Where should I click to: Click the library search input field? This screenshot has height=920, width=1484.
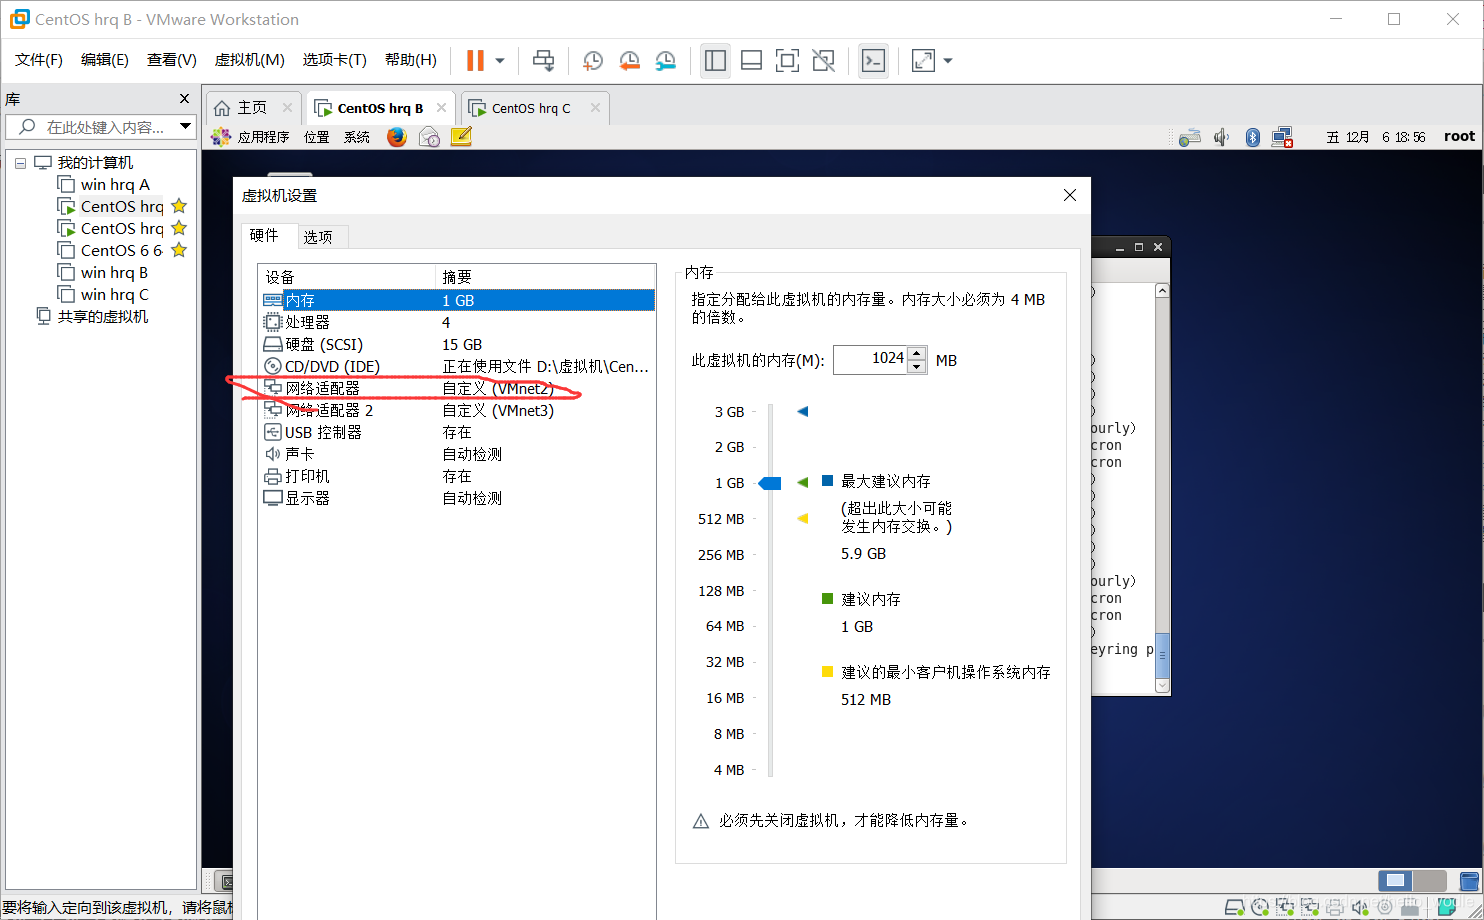pyautogui.click(x=100, y=127)
